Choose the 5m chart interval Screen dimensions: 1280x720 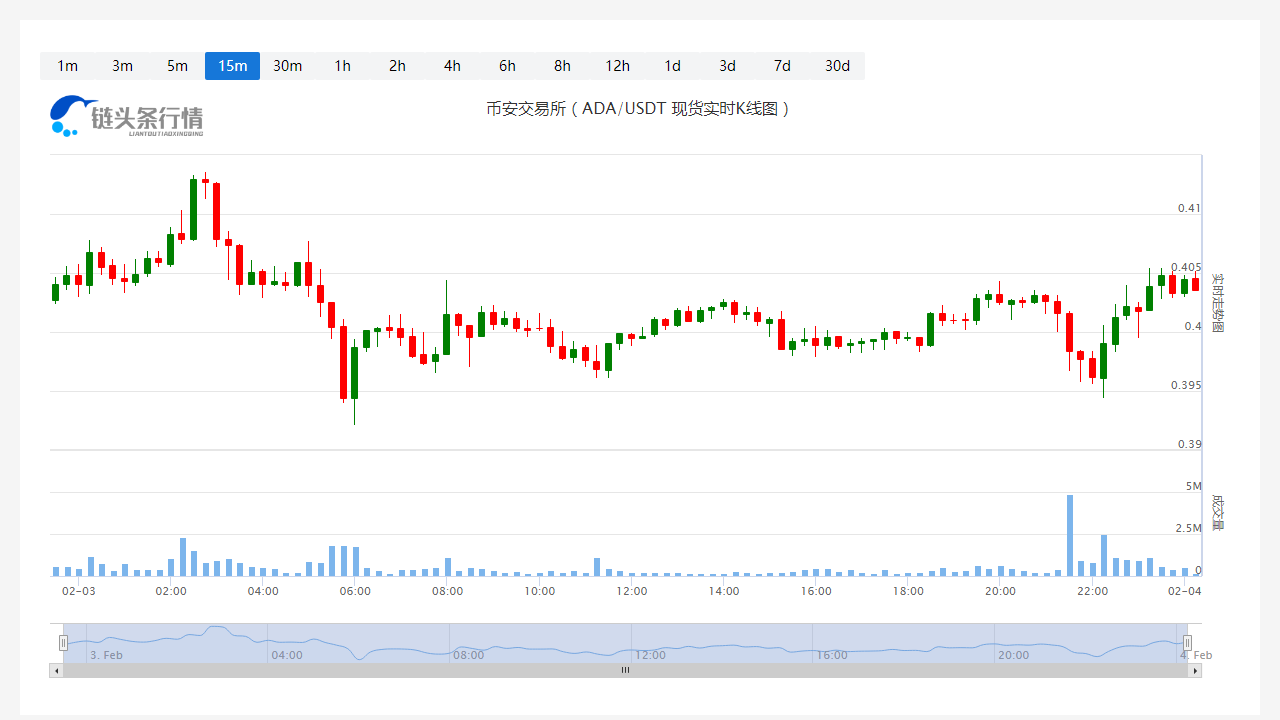177,66
